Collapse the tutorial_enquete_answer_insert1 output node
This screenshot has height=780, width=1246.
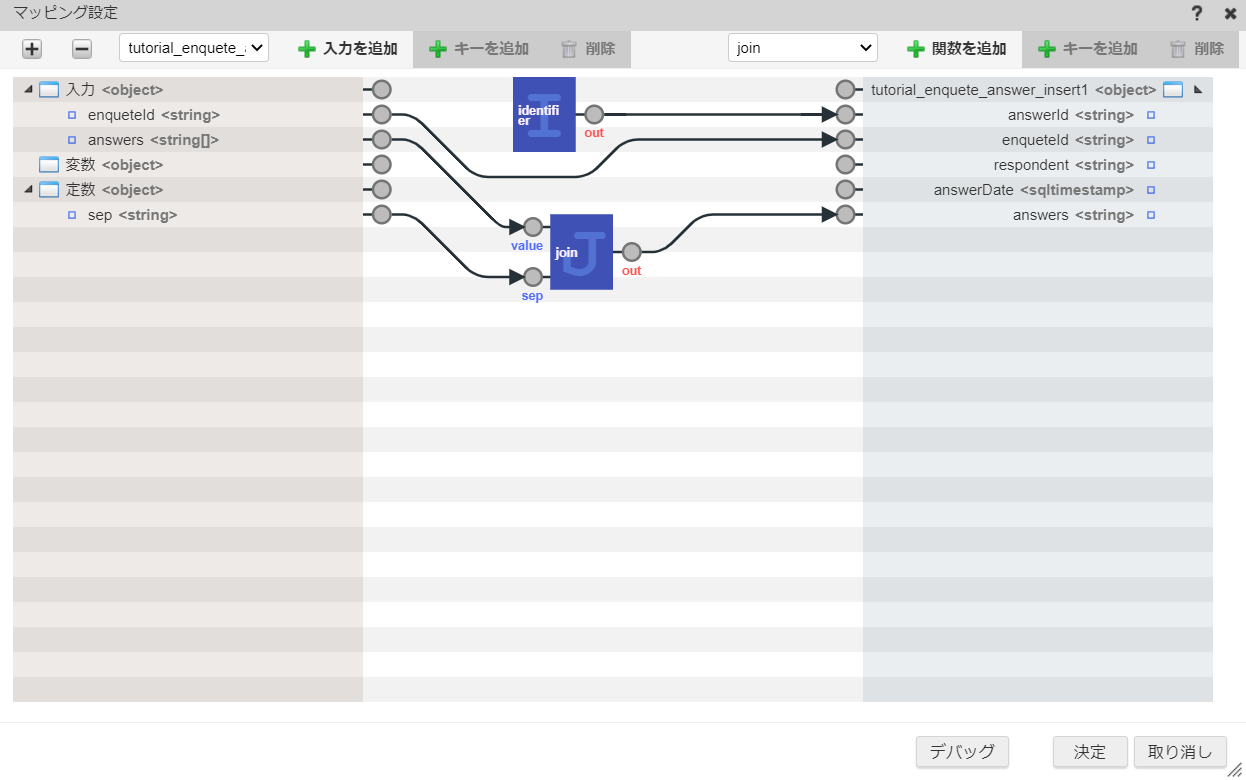1197,89
